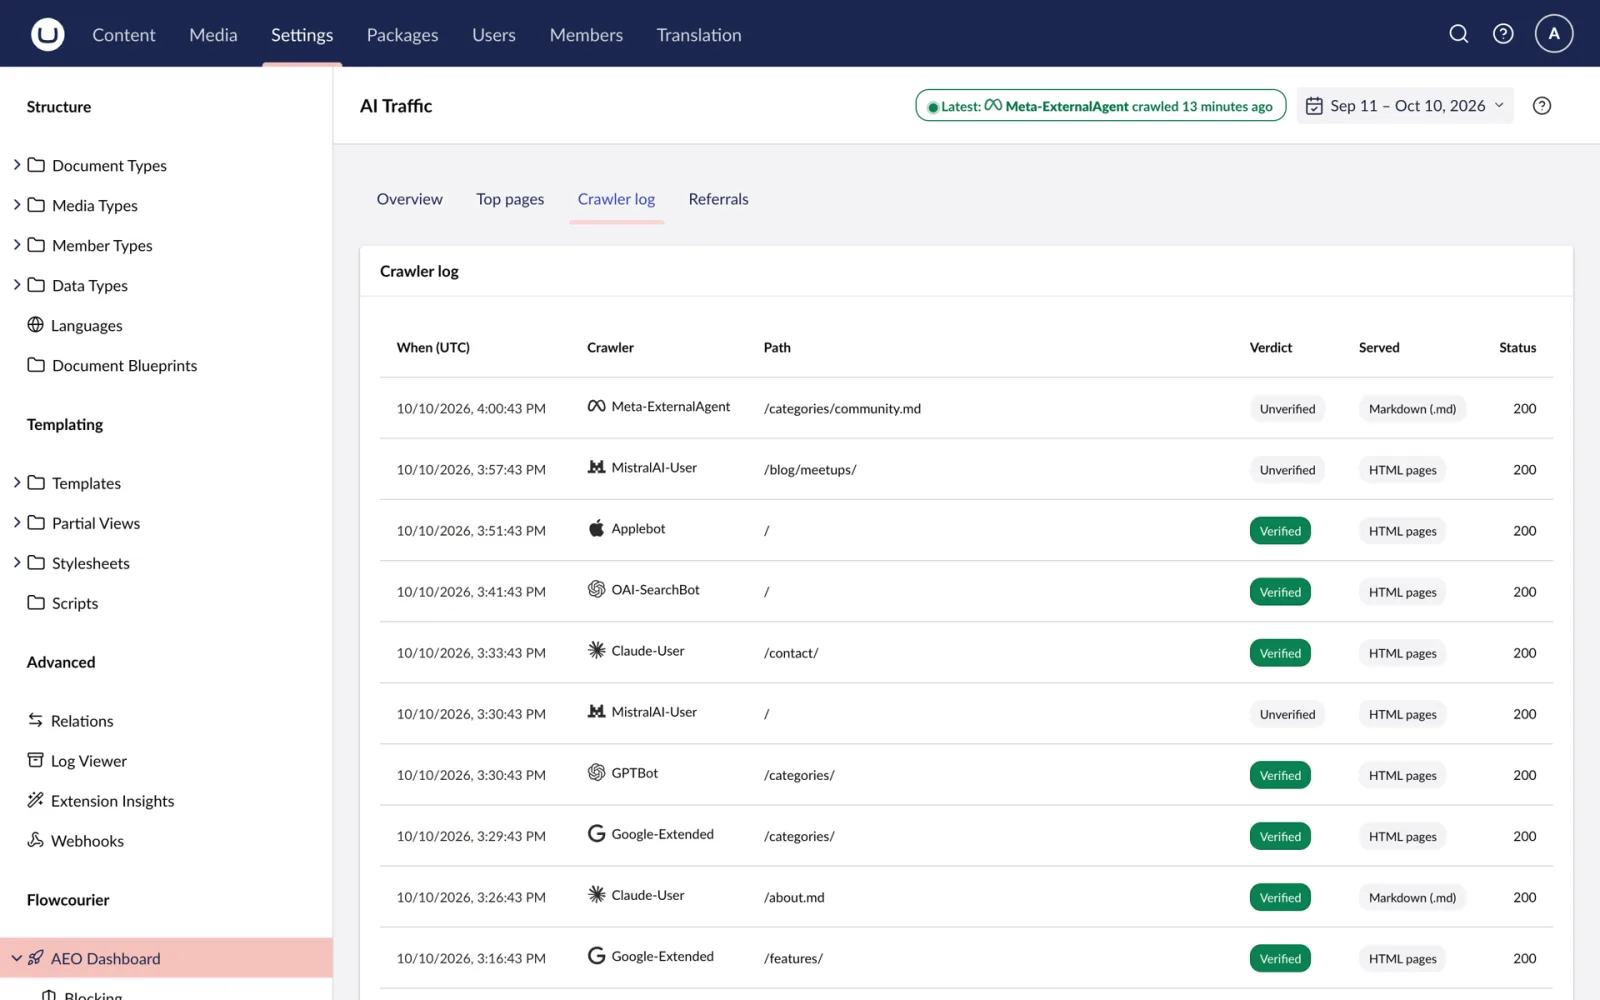
Task: Click the Webhooks icon
Action: click(36, 840)
